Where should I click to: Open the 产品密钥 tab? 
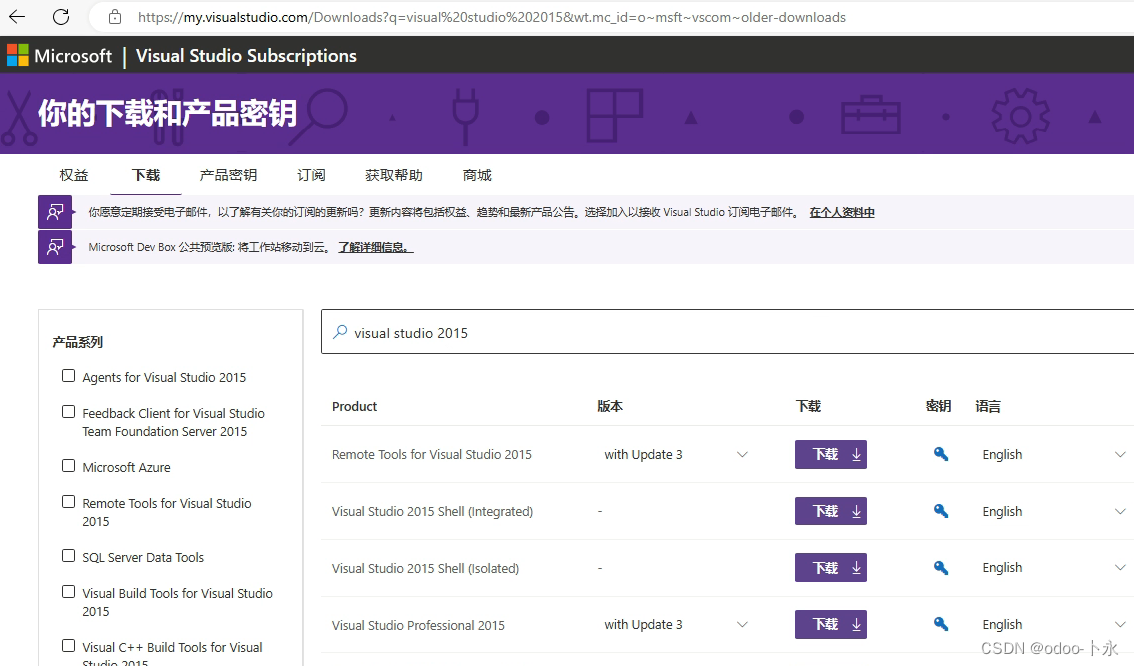click(x=229, y=175)
